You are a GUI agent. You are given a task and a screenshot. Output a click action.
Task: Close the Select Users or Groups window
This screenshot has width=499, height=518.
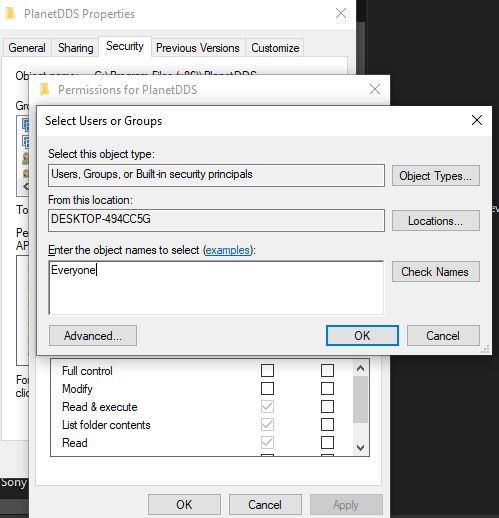(477, 120)
